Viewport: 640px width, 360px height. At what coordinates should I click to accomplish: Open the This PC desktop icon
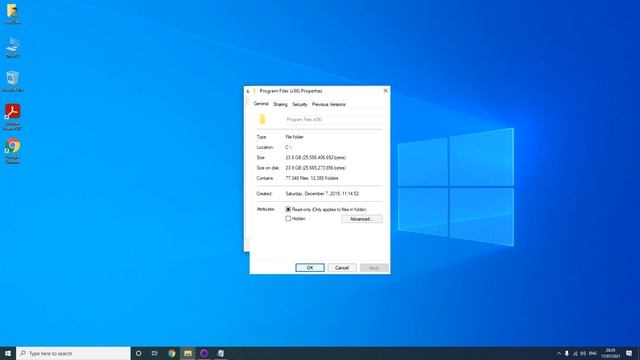13,47
